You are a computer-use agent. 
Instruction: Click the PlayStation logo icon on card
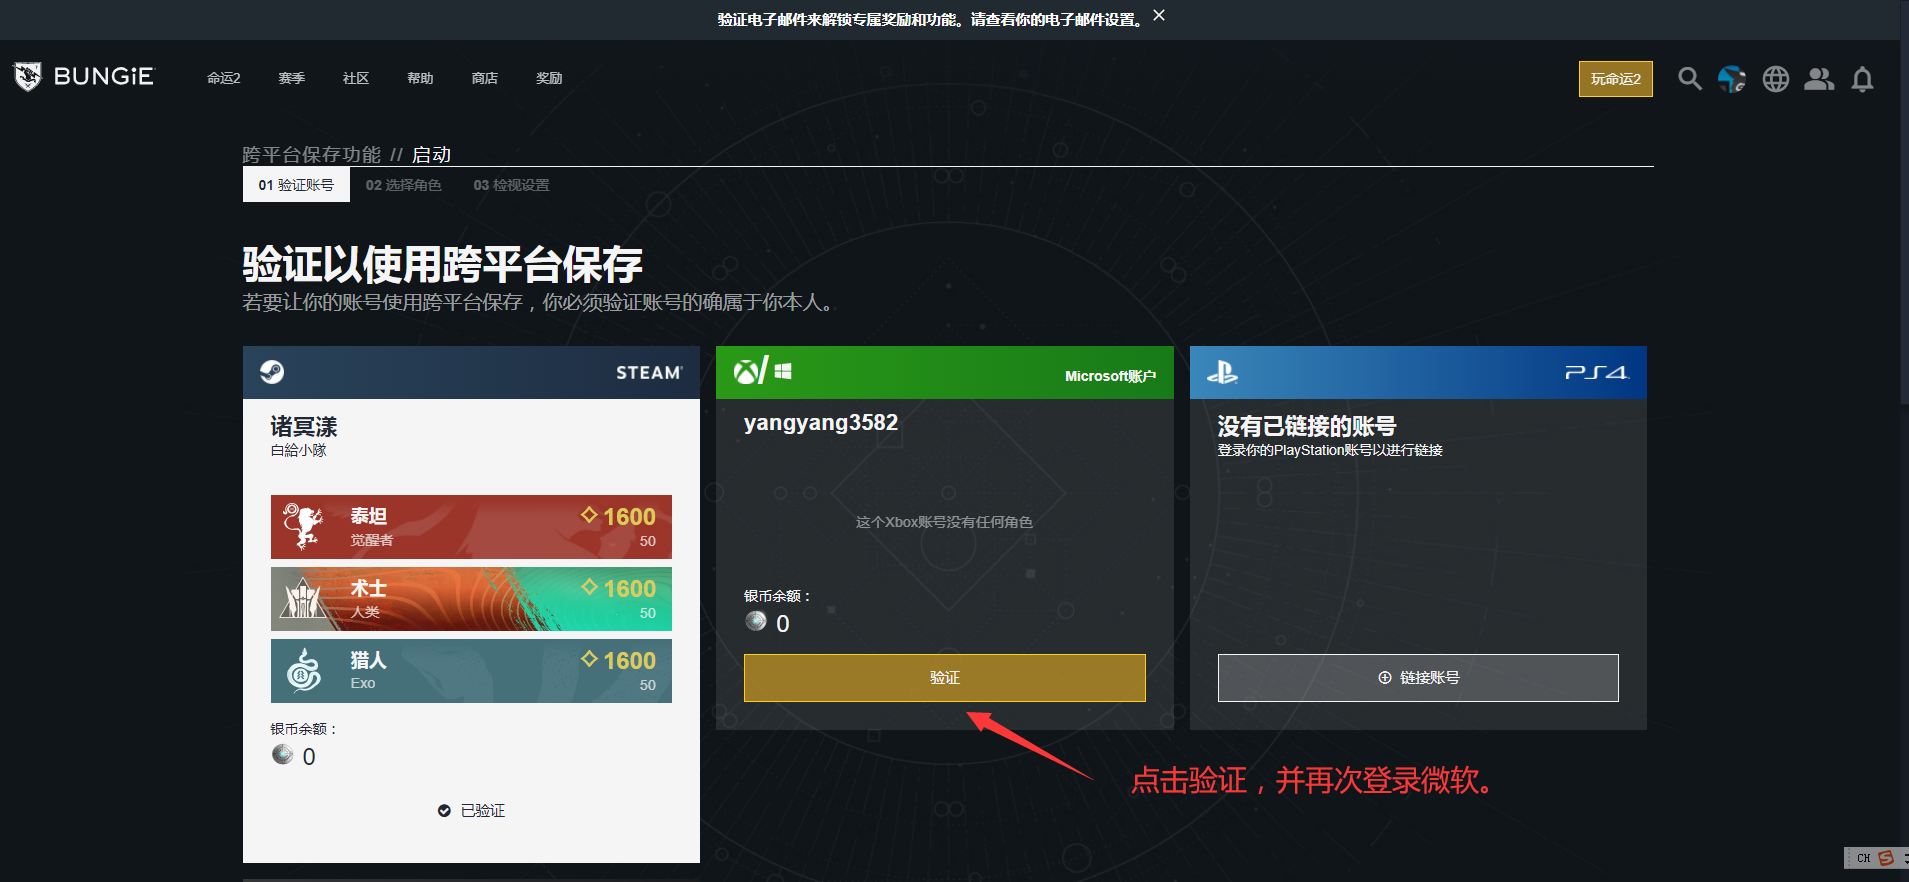pyautogui.click(x=1222, y=373)
